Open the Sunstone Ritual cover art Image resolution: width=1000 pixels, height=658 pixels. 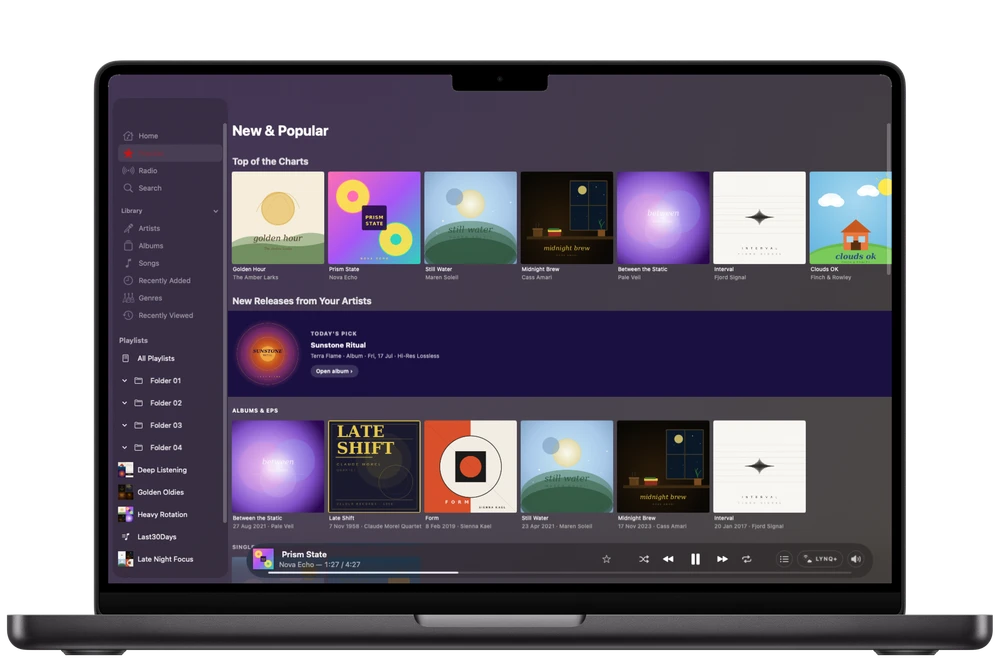pos(268,354)
